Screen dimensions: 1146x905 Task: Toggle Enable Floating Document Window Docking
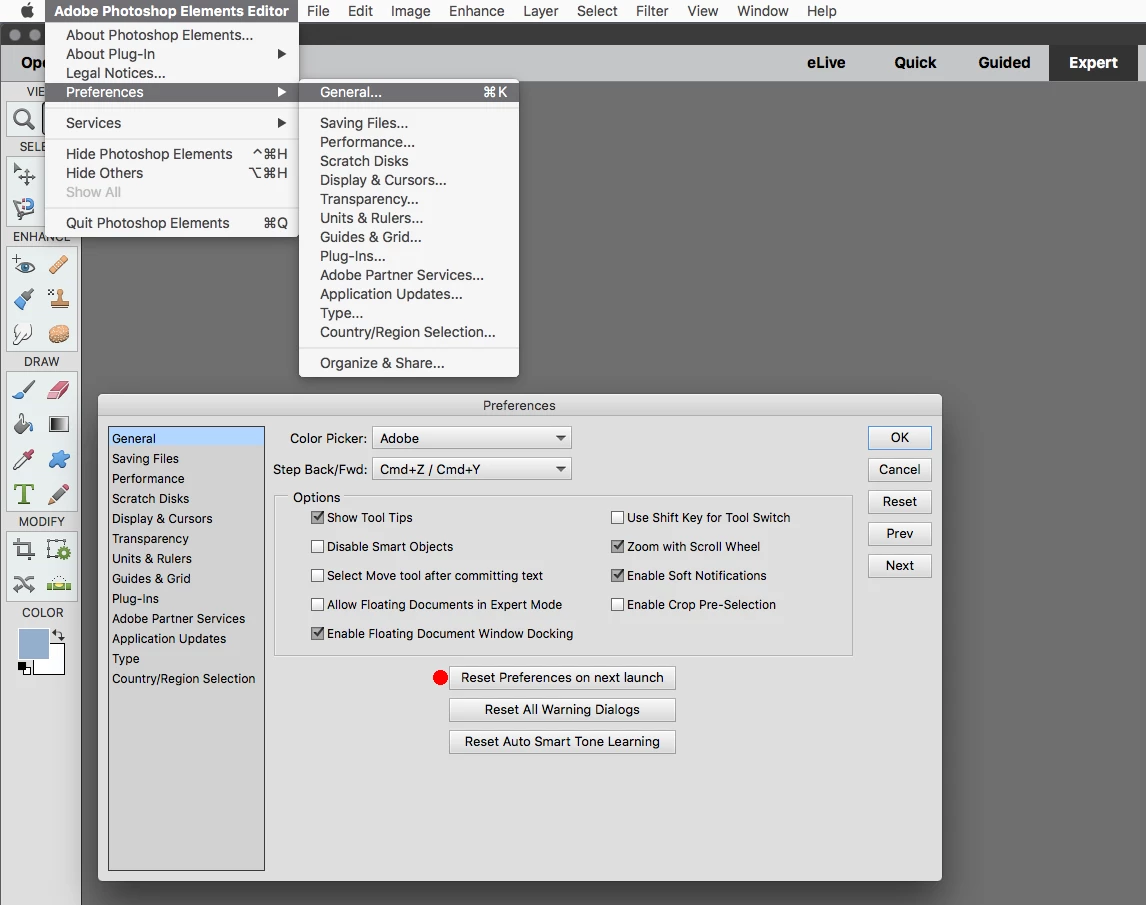coord(317,633)
